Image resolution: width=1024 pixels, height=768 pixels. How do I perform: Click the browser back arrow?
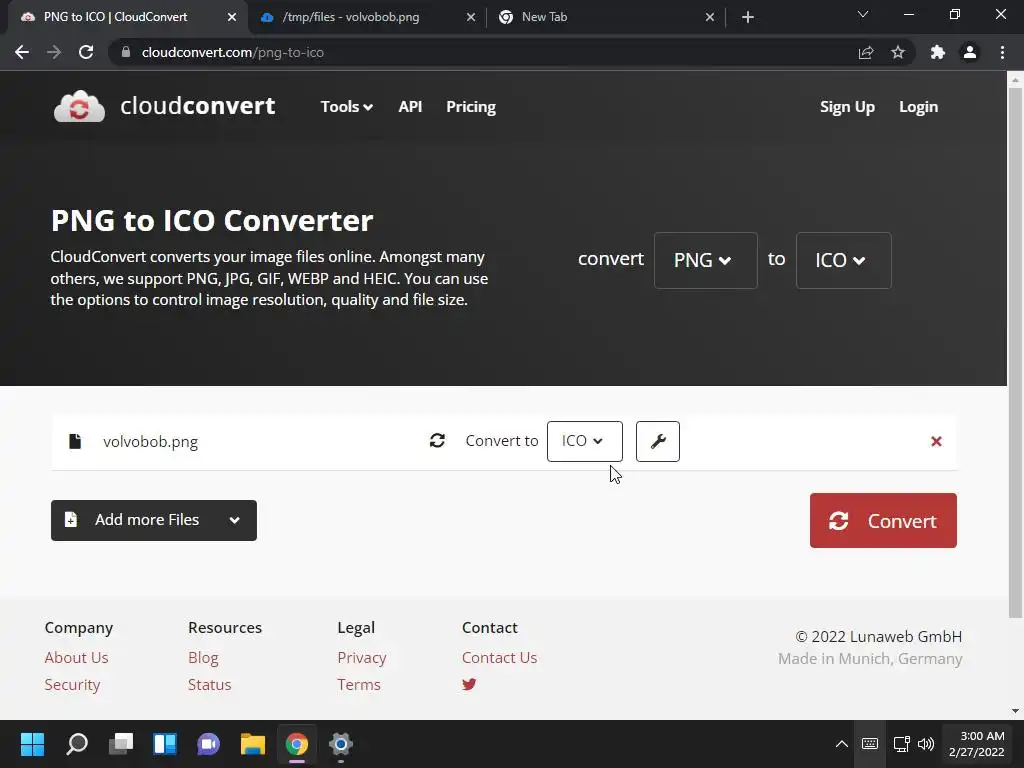coord(22,52)
